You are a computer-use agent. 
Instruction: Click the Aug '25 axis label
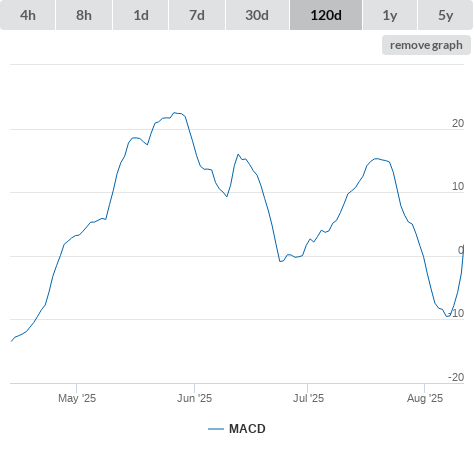tap(425, 398)
